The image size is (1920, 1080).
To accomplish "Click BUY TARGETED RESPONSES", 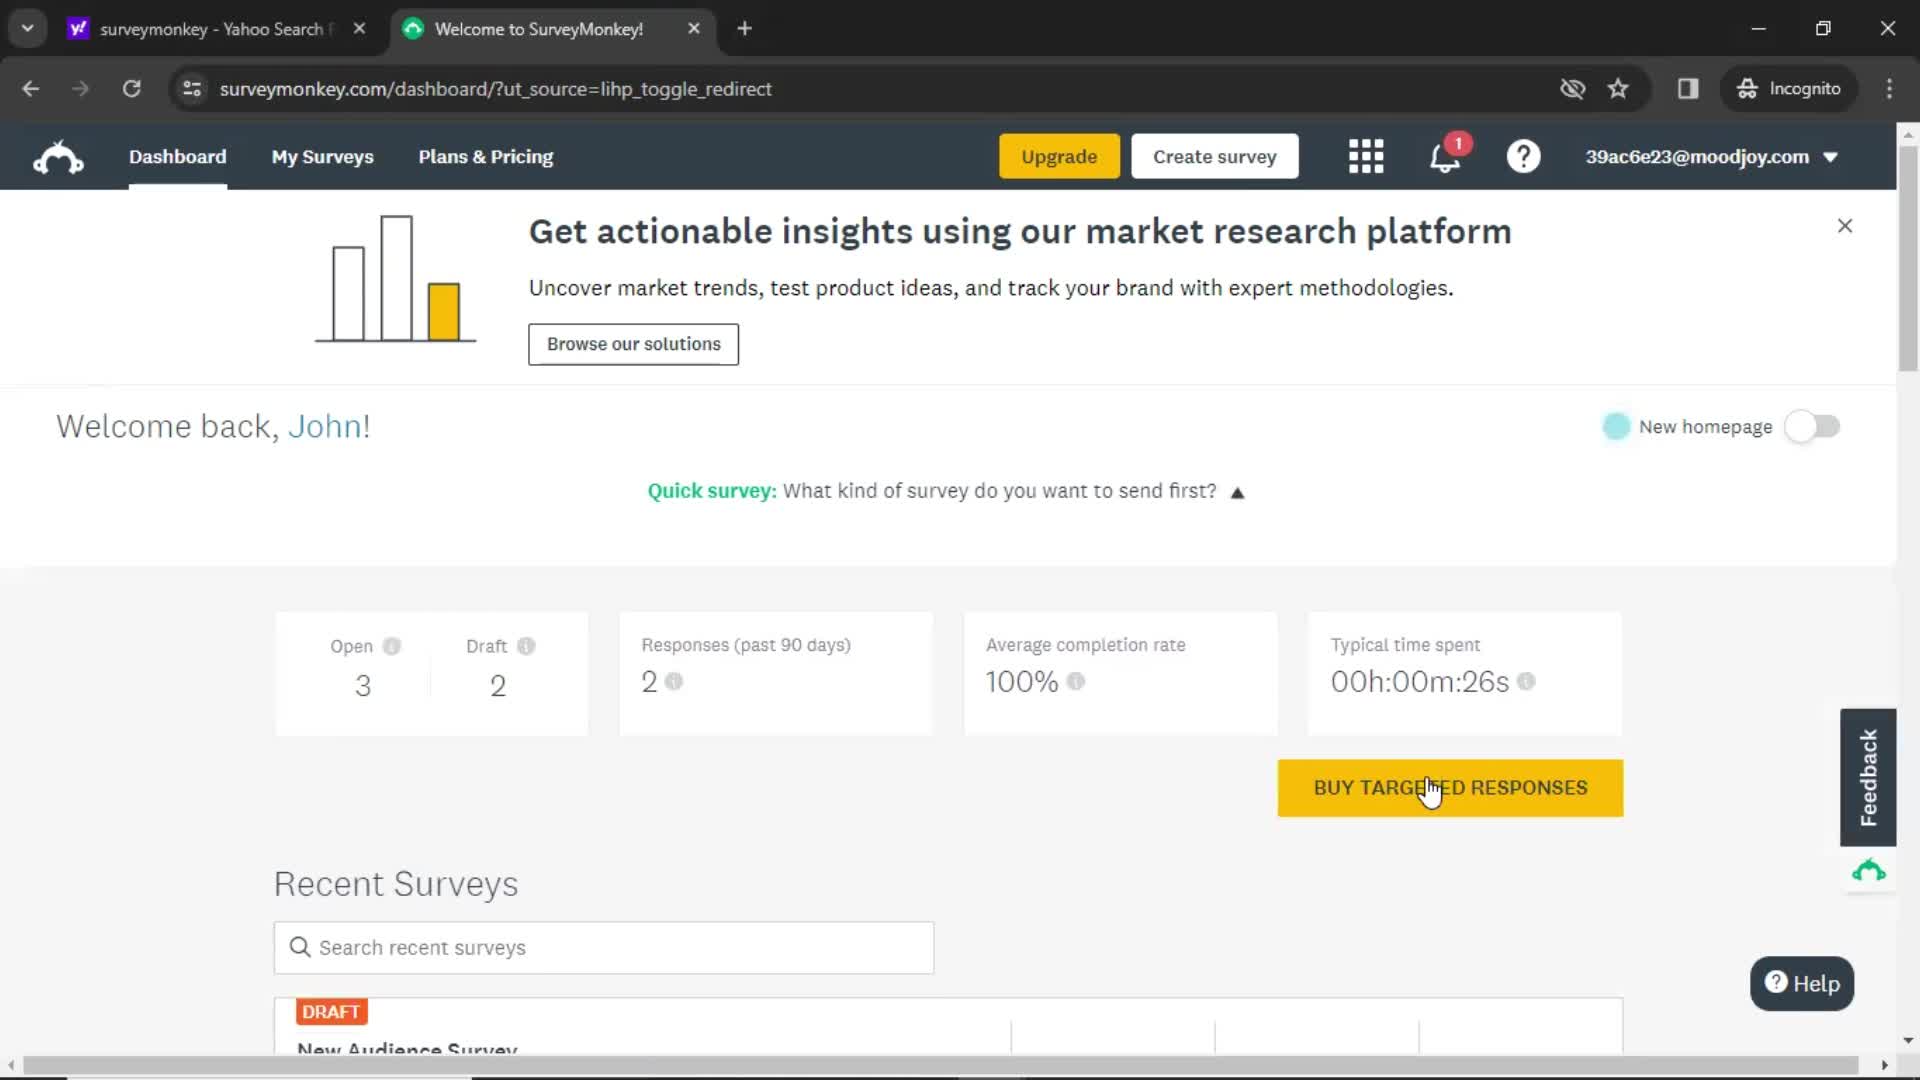I will (x=1449, y=788).
